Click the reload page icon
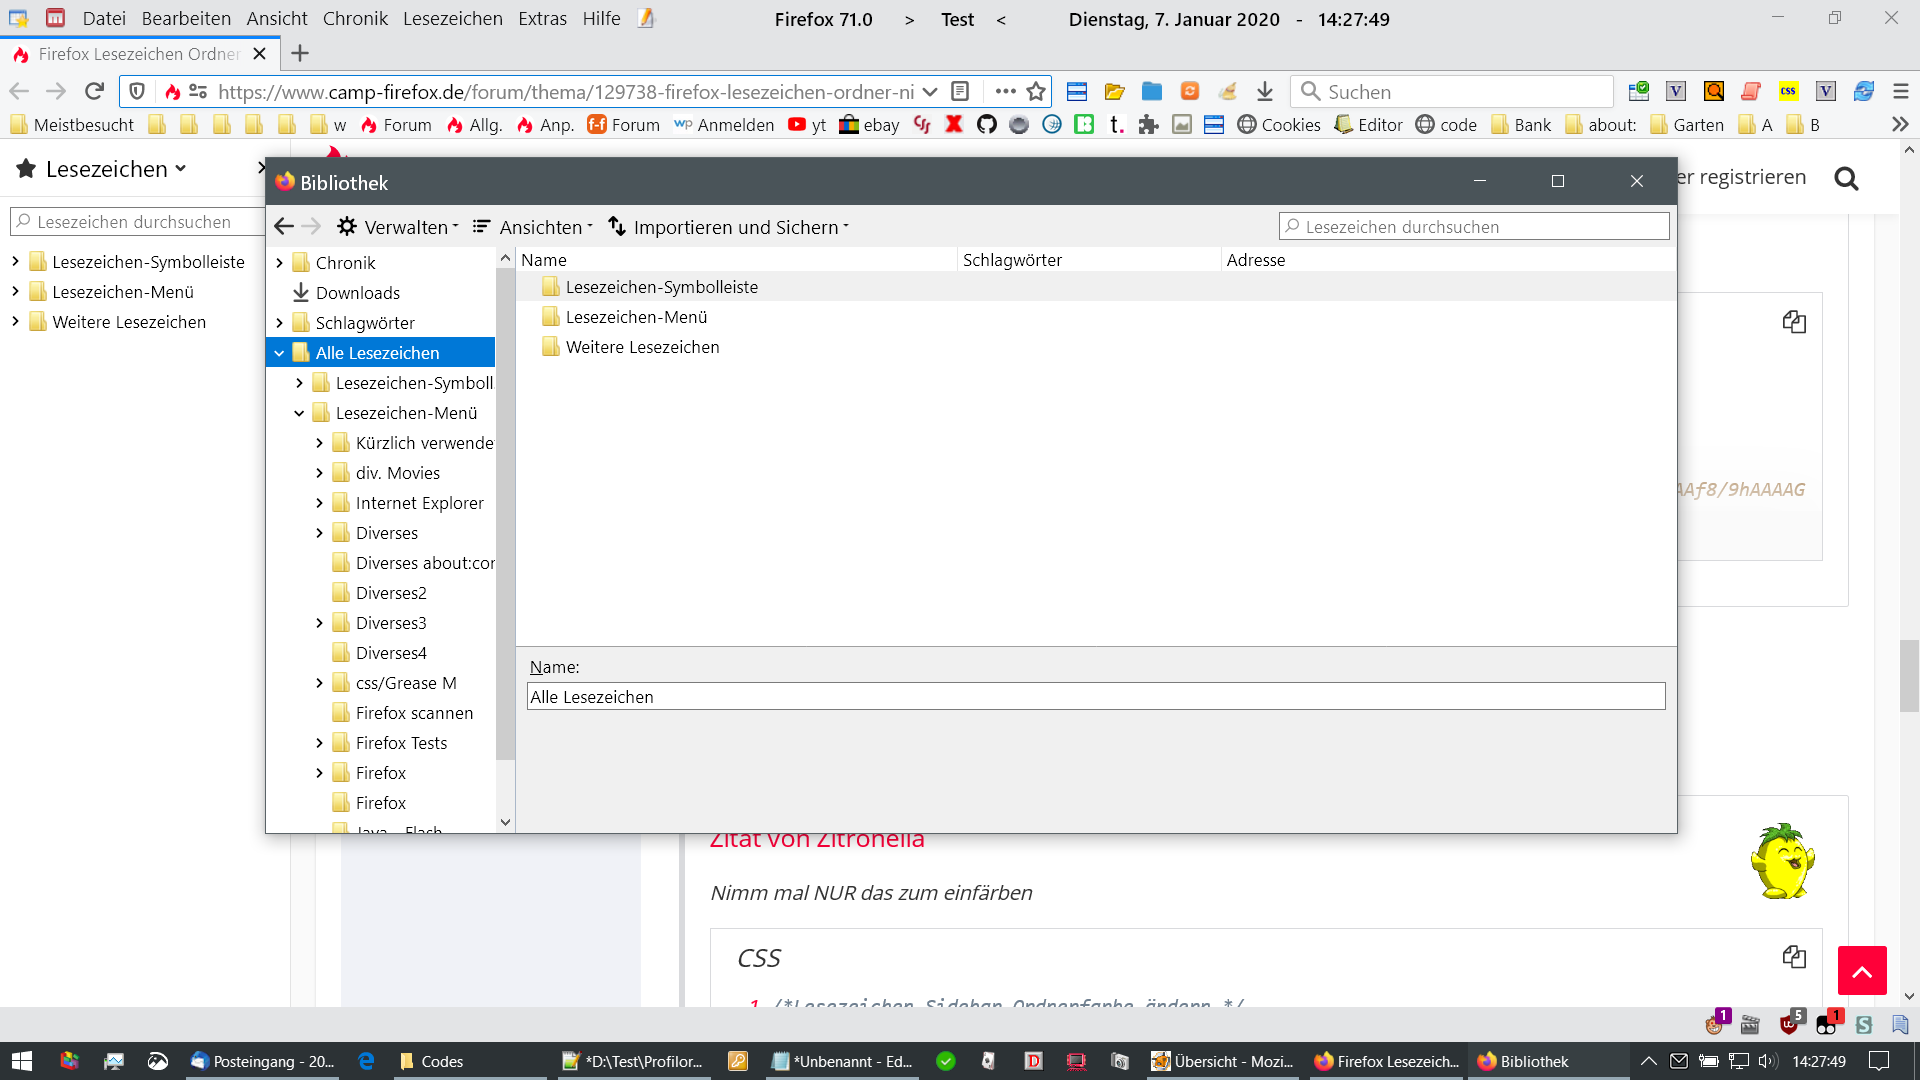Viewport: 1920px width, 1080px height. tap(94, 91)
